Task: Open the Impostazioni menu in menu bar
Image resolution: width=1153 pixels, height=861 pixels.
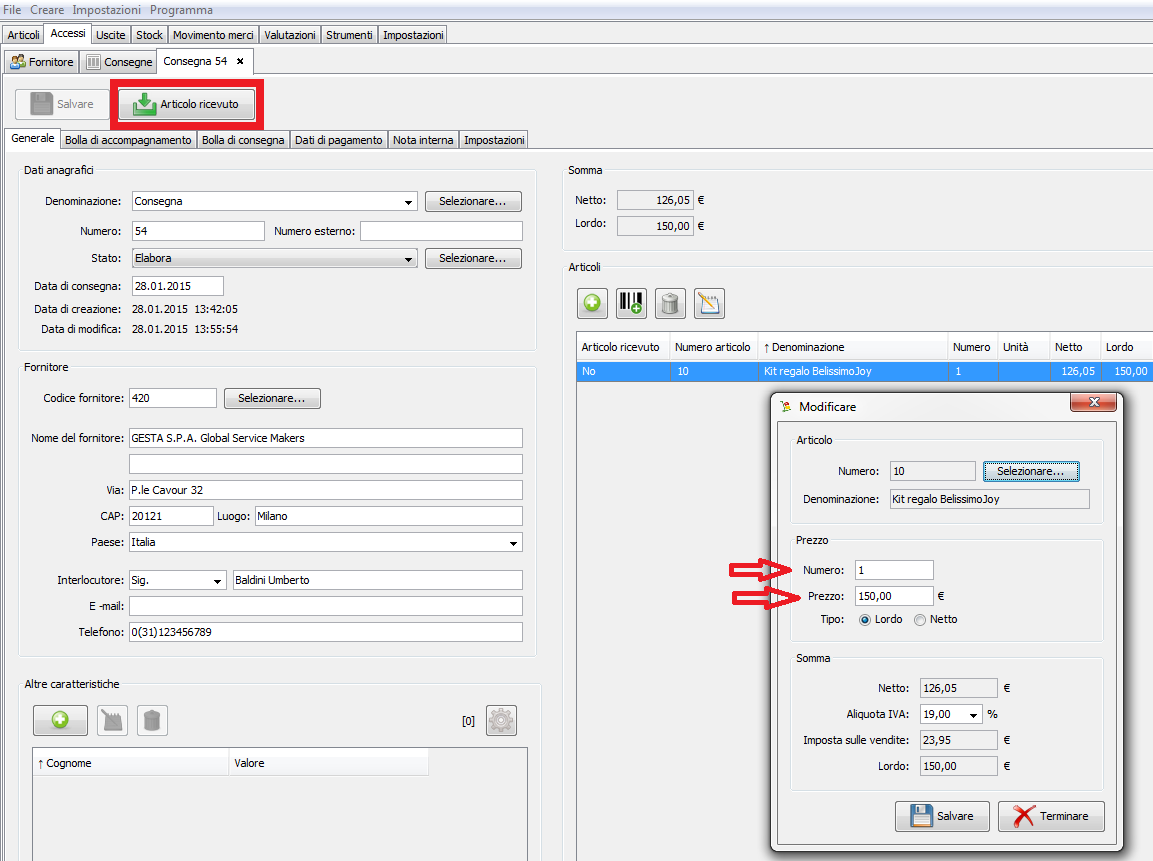Action: pyautogui.click(x=106, y=9)
